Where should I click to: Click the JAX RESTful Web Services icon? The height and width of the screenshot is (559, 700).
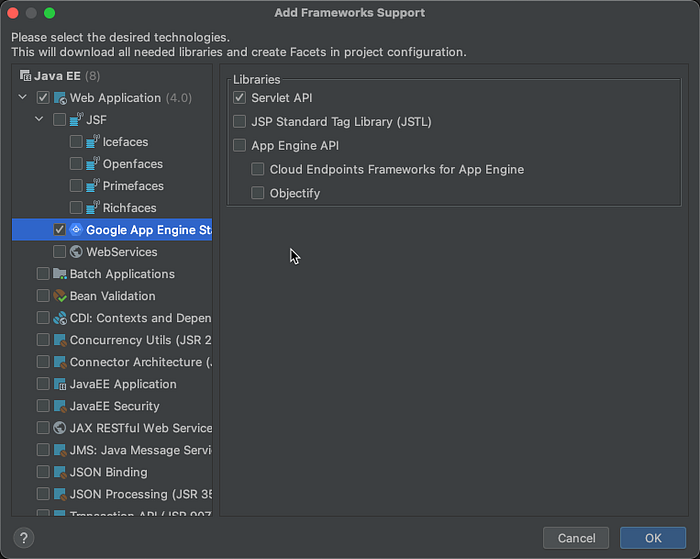pos(60,428)
